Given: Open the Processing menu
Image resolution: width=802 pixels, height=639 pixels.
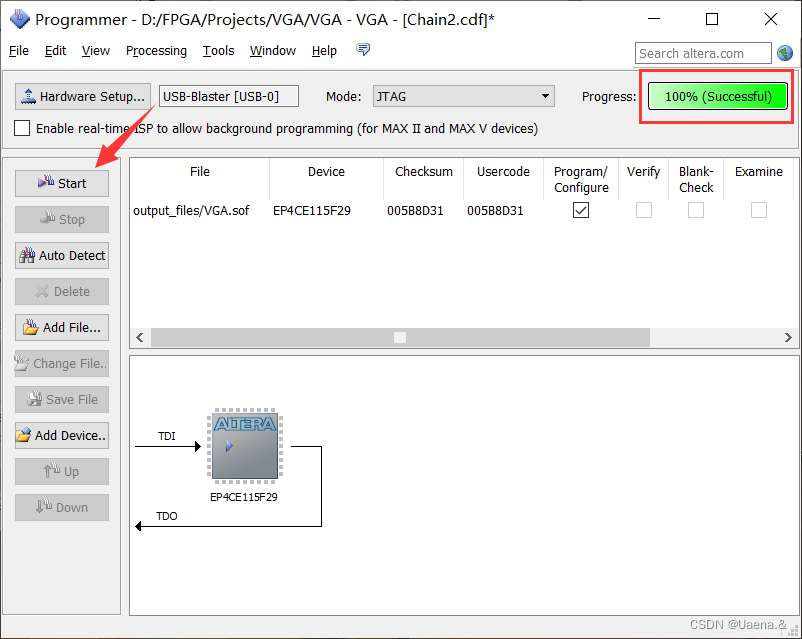Looking at the screenshot, I should [156, 51].
